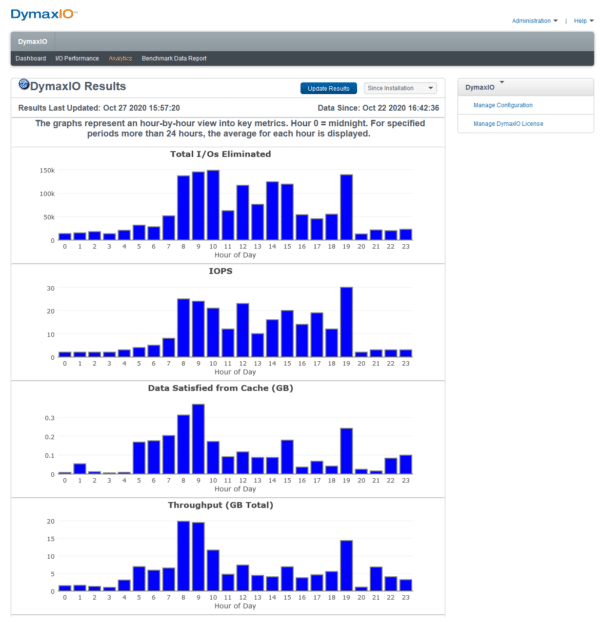Click hour 19 bar in the IOPS chart
This screenshot has height=622, width=600.
346,322
